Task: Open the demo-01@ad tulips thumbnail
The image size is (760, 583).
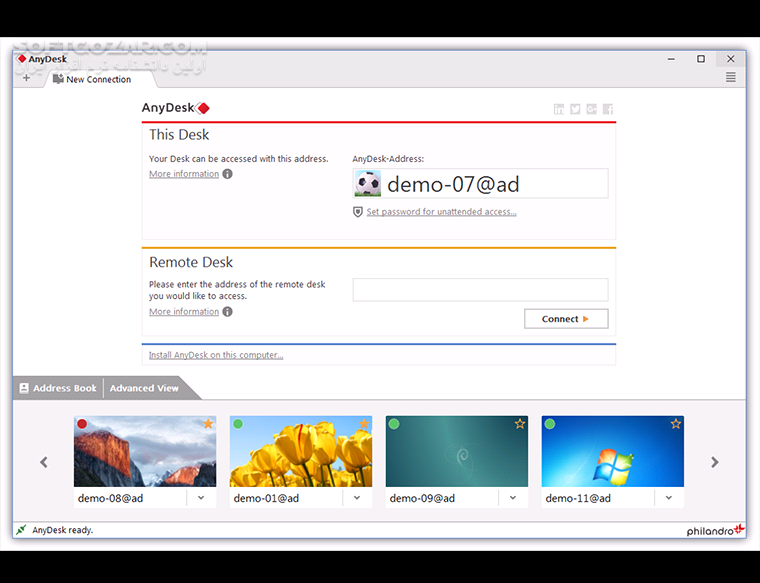Action: click(x=301, y=451)
